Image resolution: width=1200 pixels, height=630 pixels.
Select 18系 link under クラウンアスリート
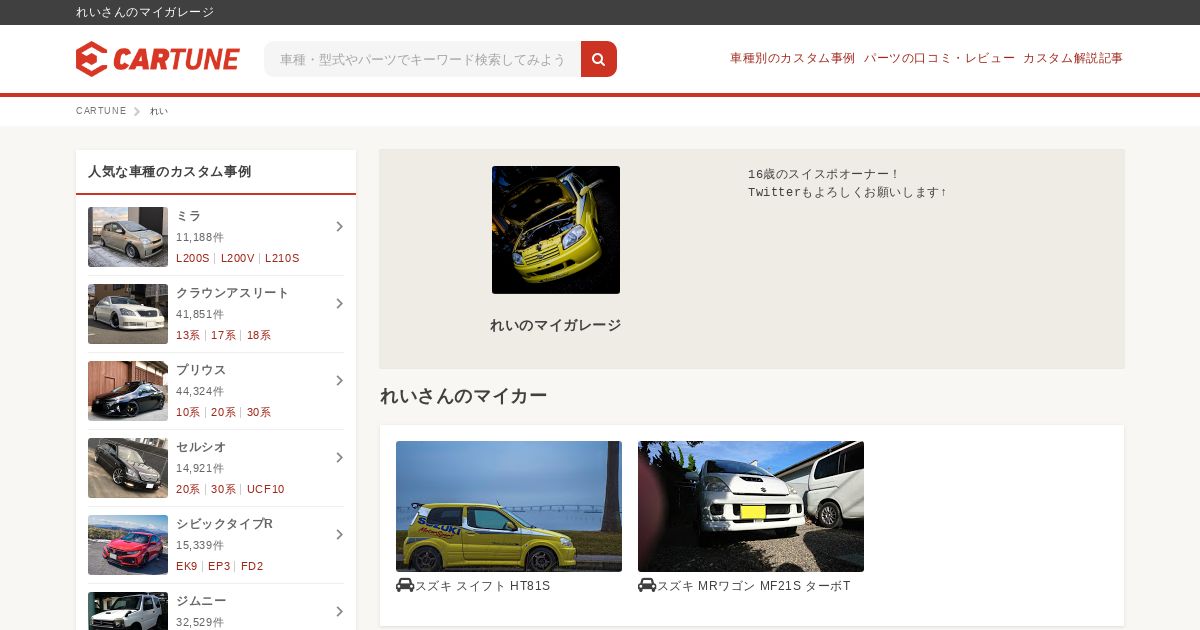259,335
